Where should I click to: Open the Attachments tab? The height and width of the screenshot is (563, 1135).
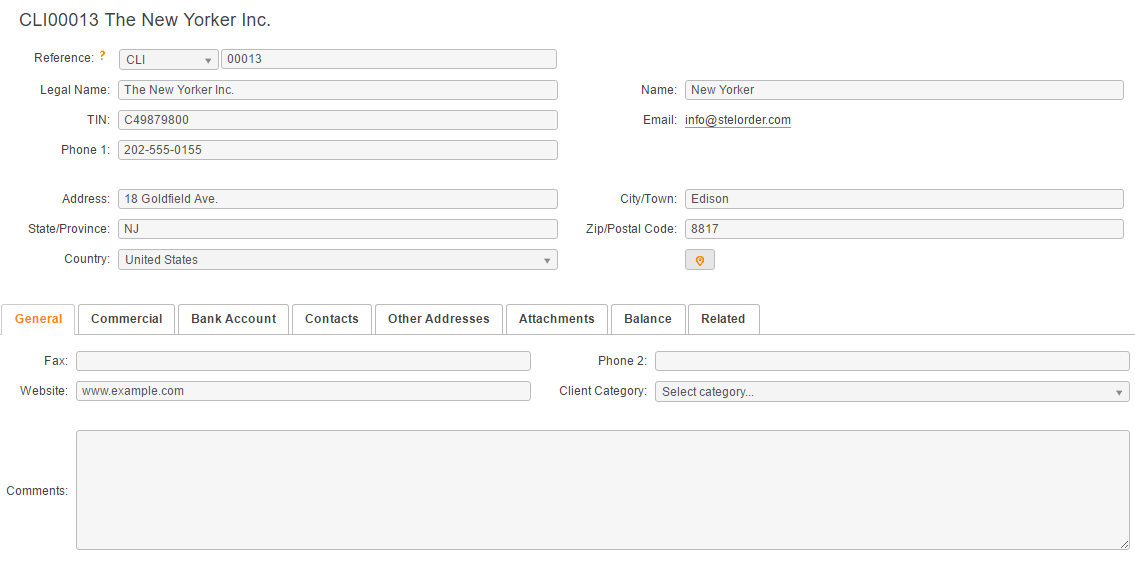(x=557, y=319)
